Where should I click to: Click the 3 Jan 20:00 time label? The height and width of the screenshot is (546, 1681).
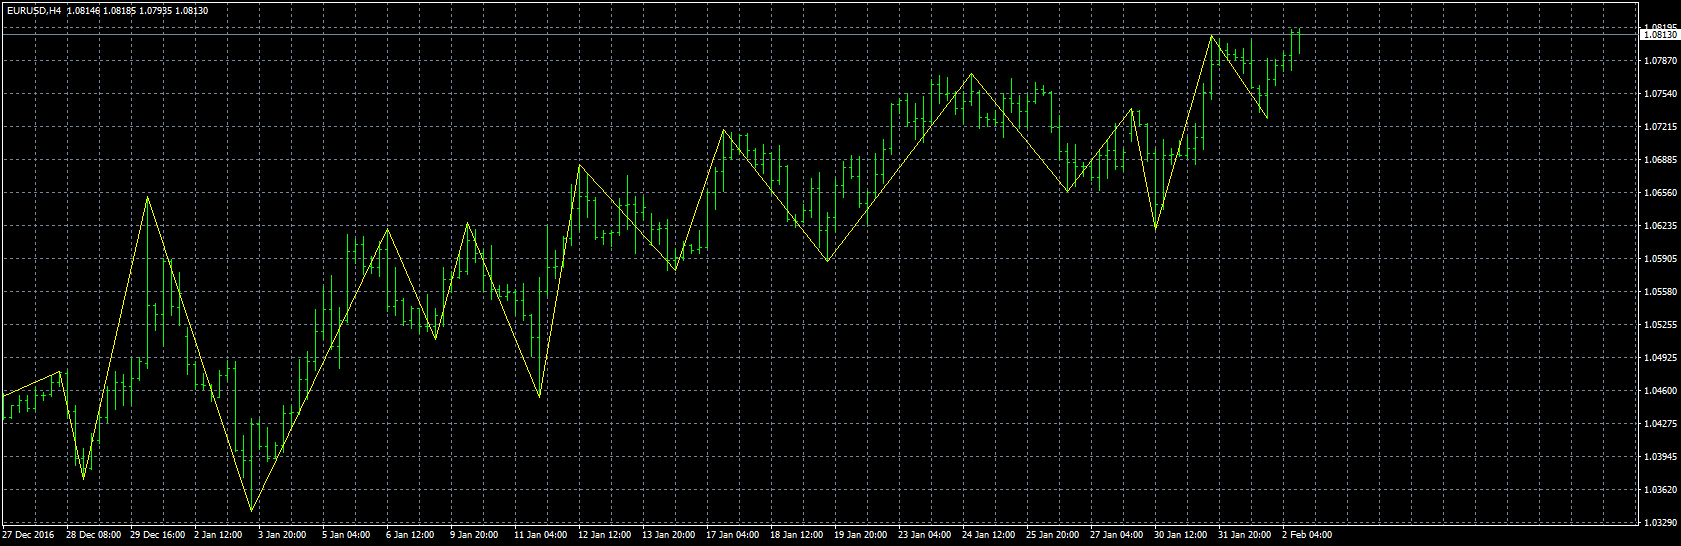[282, 535]
